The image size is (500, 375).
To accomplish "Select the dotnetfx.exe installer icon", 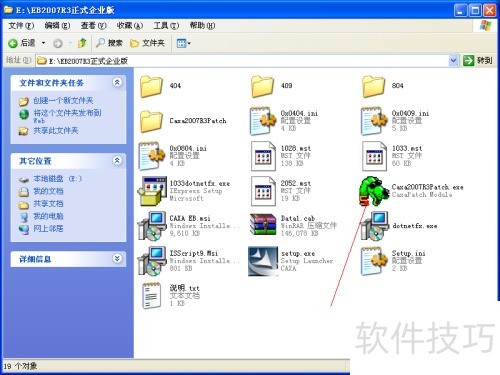I will (375, 226).
